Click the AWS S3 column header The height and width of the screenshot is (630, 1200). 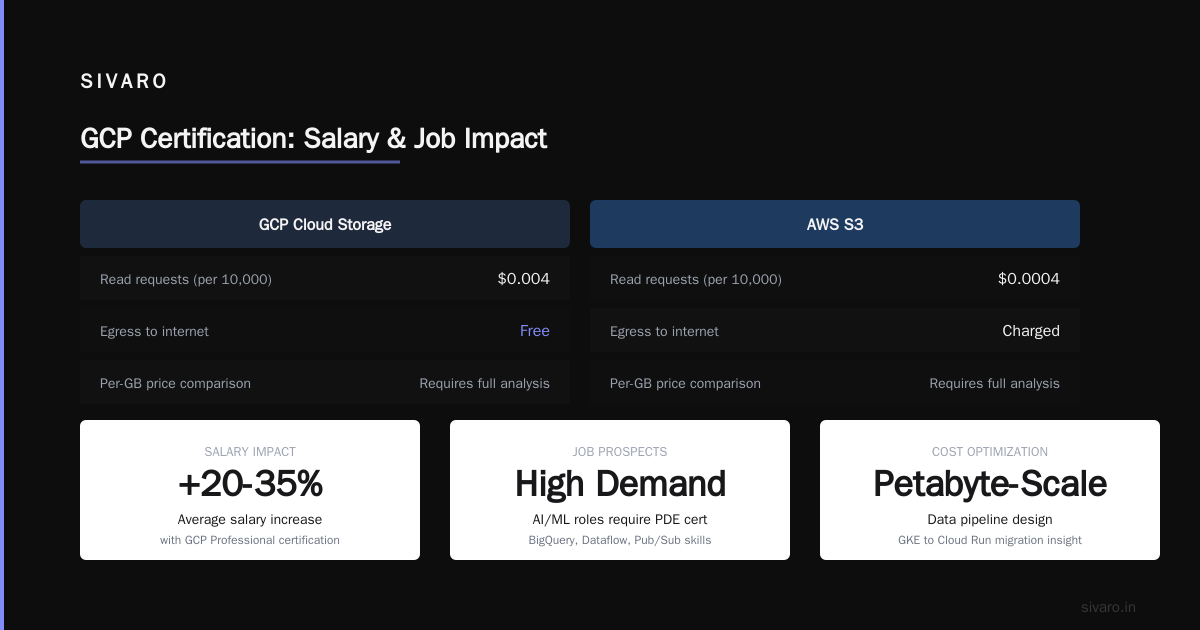point(835,224)
